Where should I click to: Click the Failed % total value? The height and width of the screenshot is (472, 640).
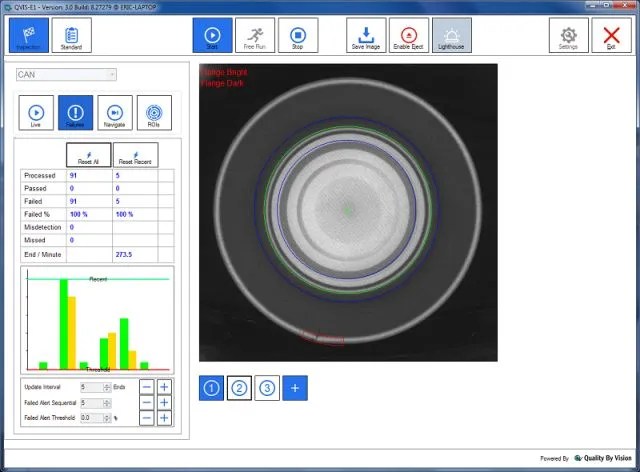point(79,214)
